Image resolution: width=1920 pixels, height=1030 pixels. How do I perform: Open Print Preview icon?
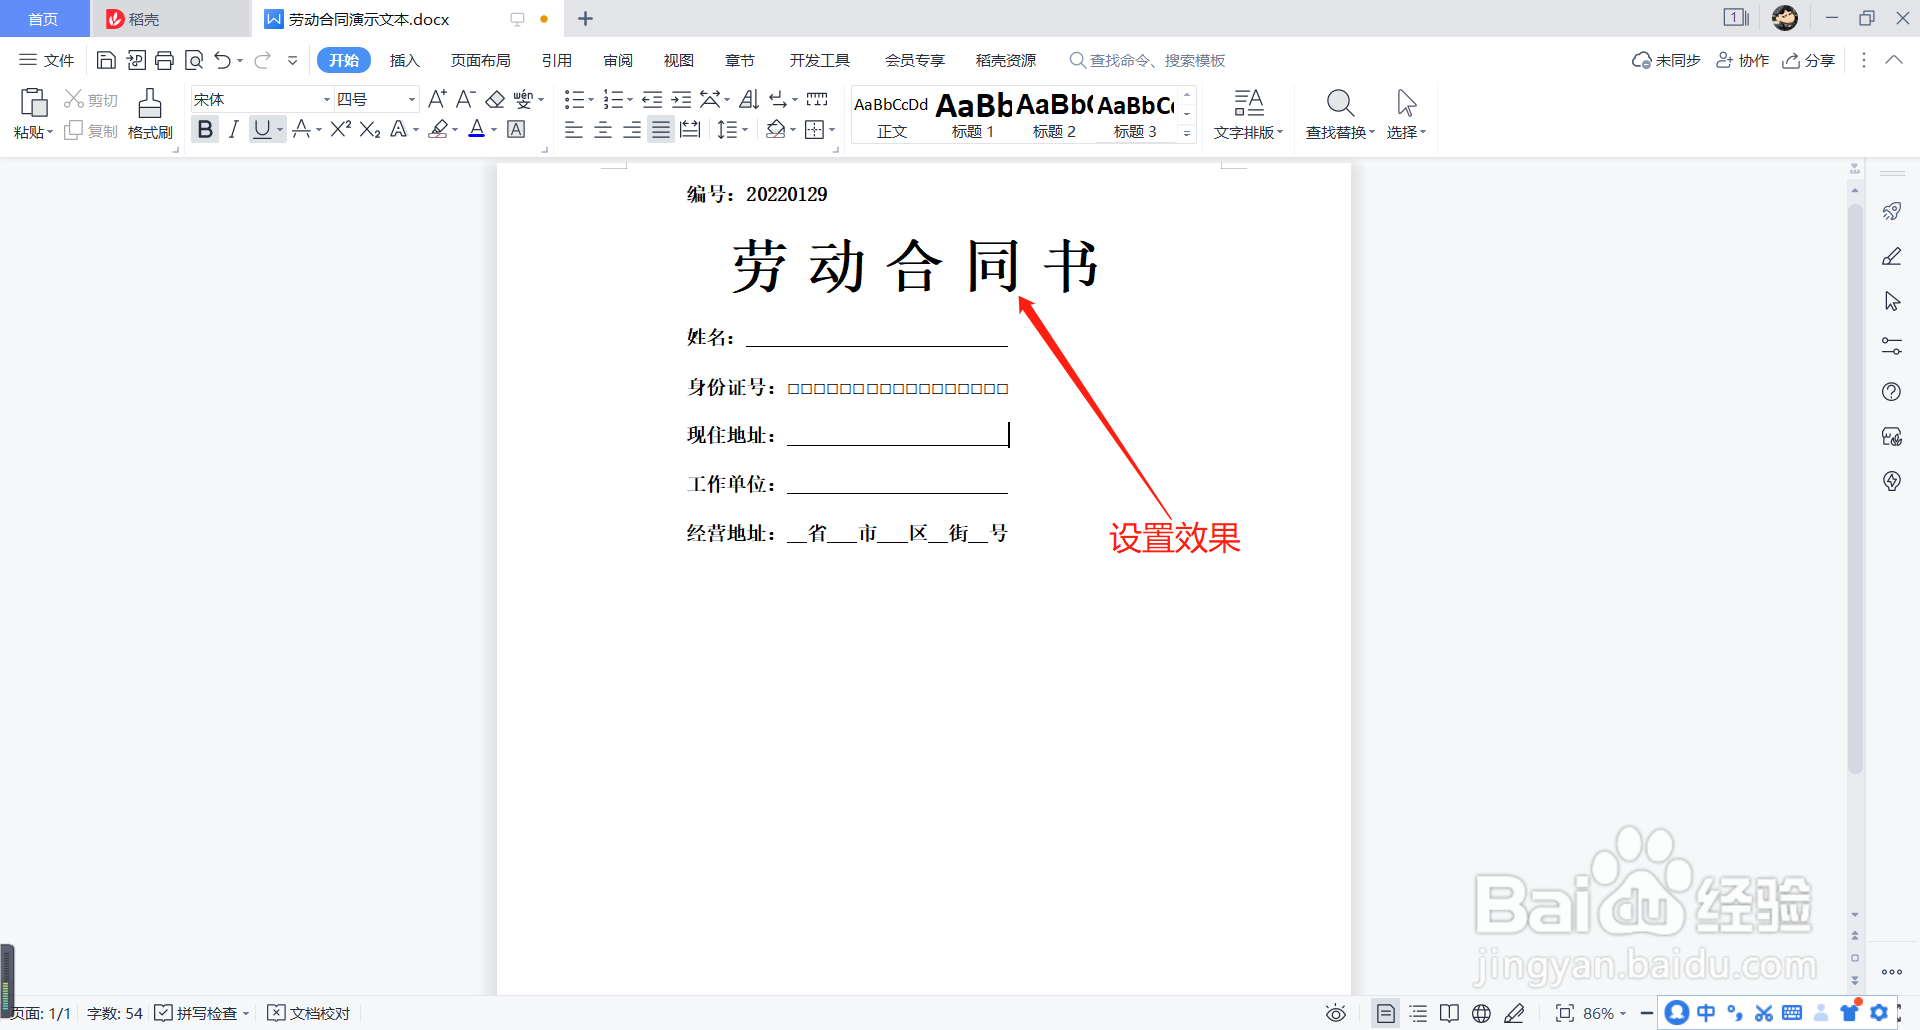tap(194, 60)
